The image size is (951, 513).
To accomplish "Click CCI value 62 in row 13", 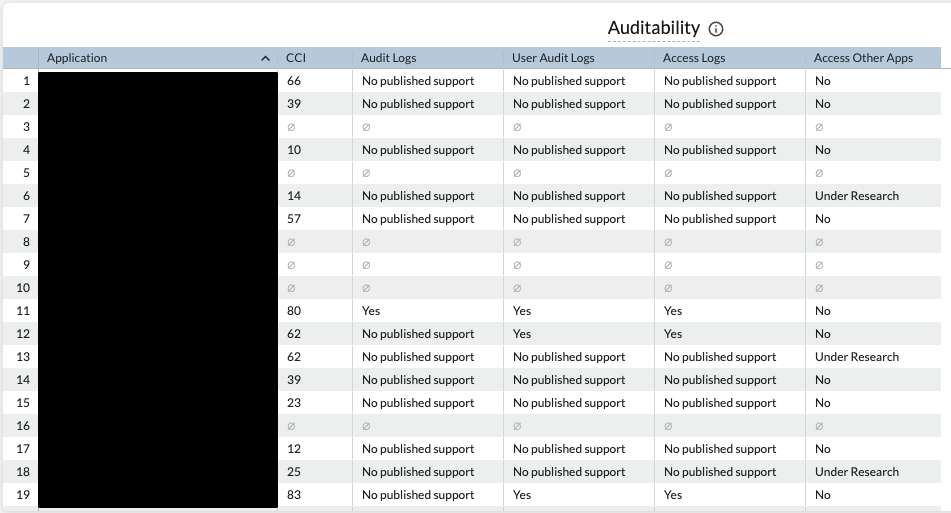I will coord(294,357).
